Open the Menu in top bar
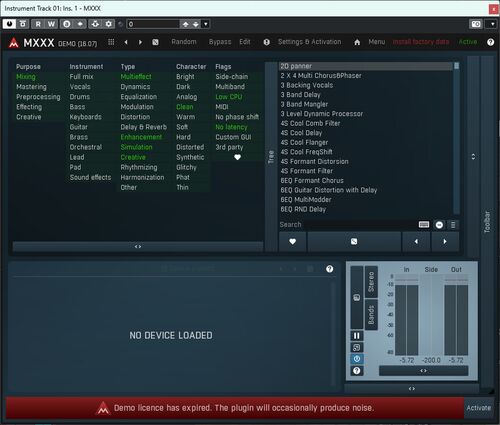The height and width of the screenshot is (425, 500). [377, 42]
